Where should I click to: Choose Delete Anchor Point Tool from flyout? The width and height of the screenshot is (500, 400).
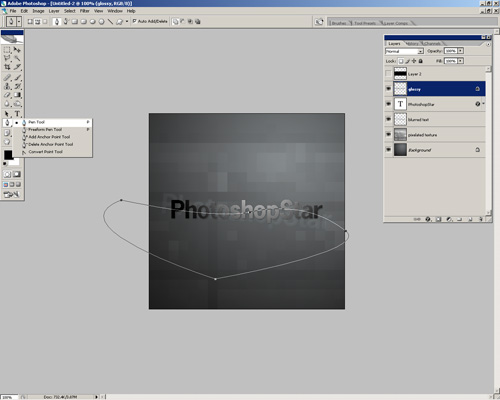(x=52, y=144)
